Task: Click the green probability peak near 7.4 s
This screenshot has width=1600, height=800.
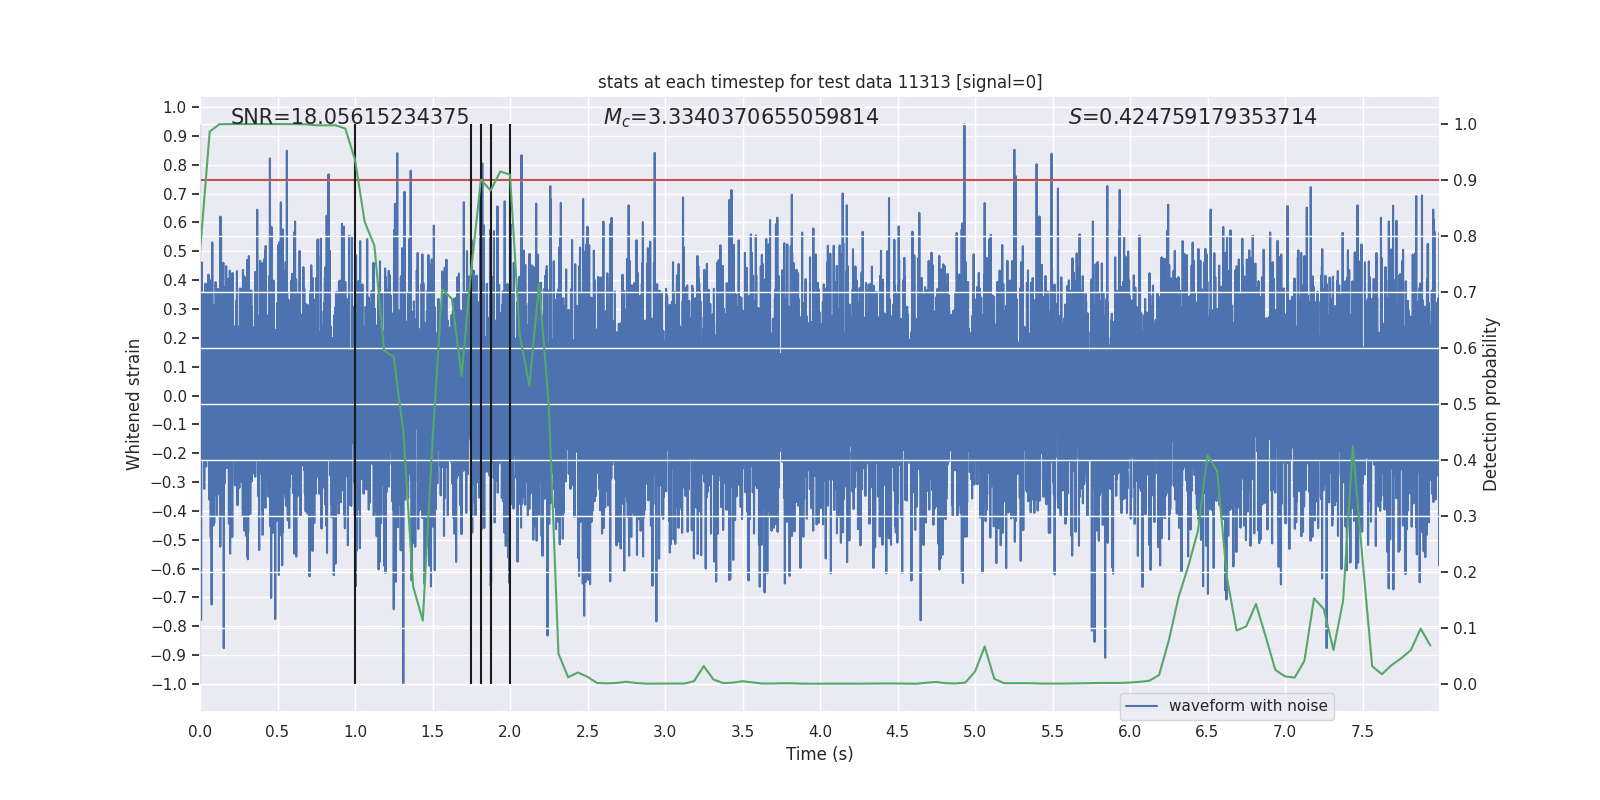Action: pyautogui.click(x=1353, y=447)
